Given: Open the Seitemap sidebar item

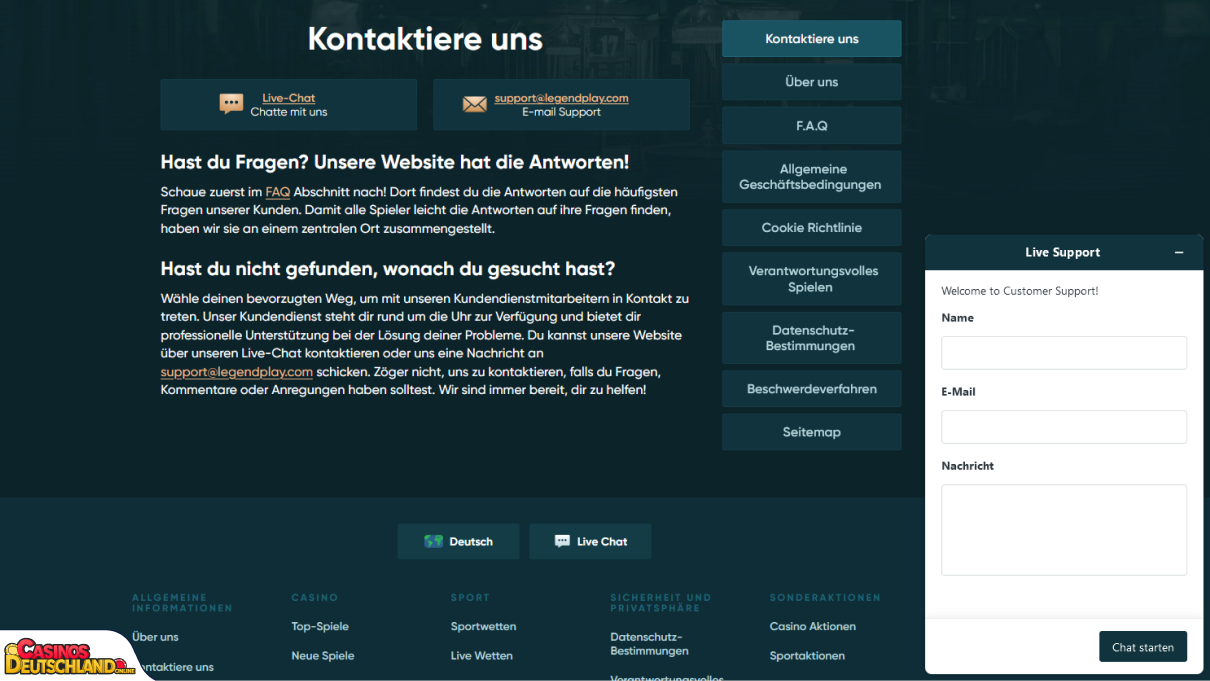Looking at the screenshot, I should click(x=812, y=432).
